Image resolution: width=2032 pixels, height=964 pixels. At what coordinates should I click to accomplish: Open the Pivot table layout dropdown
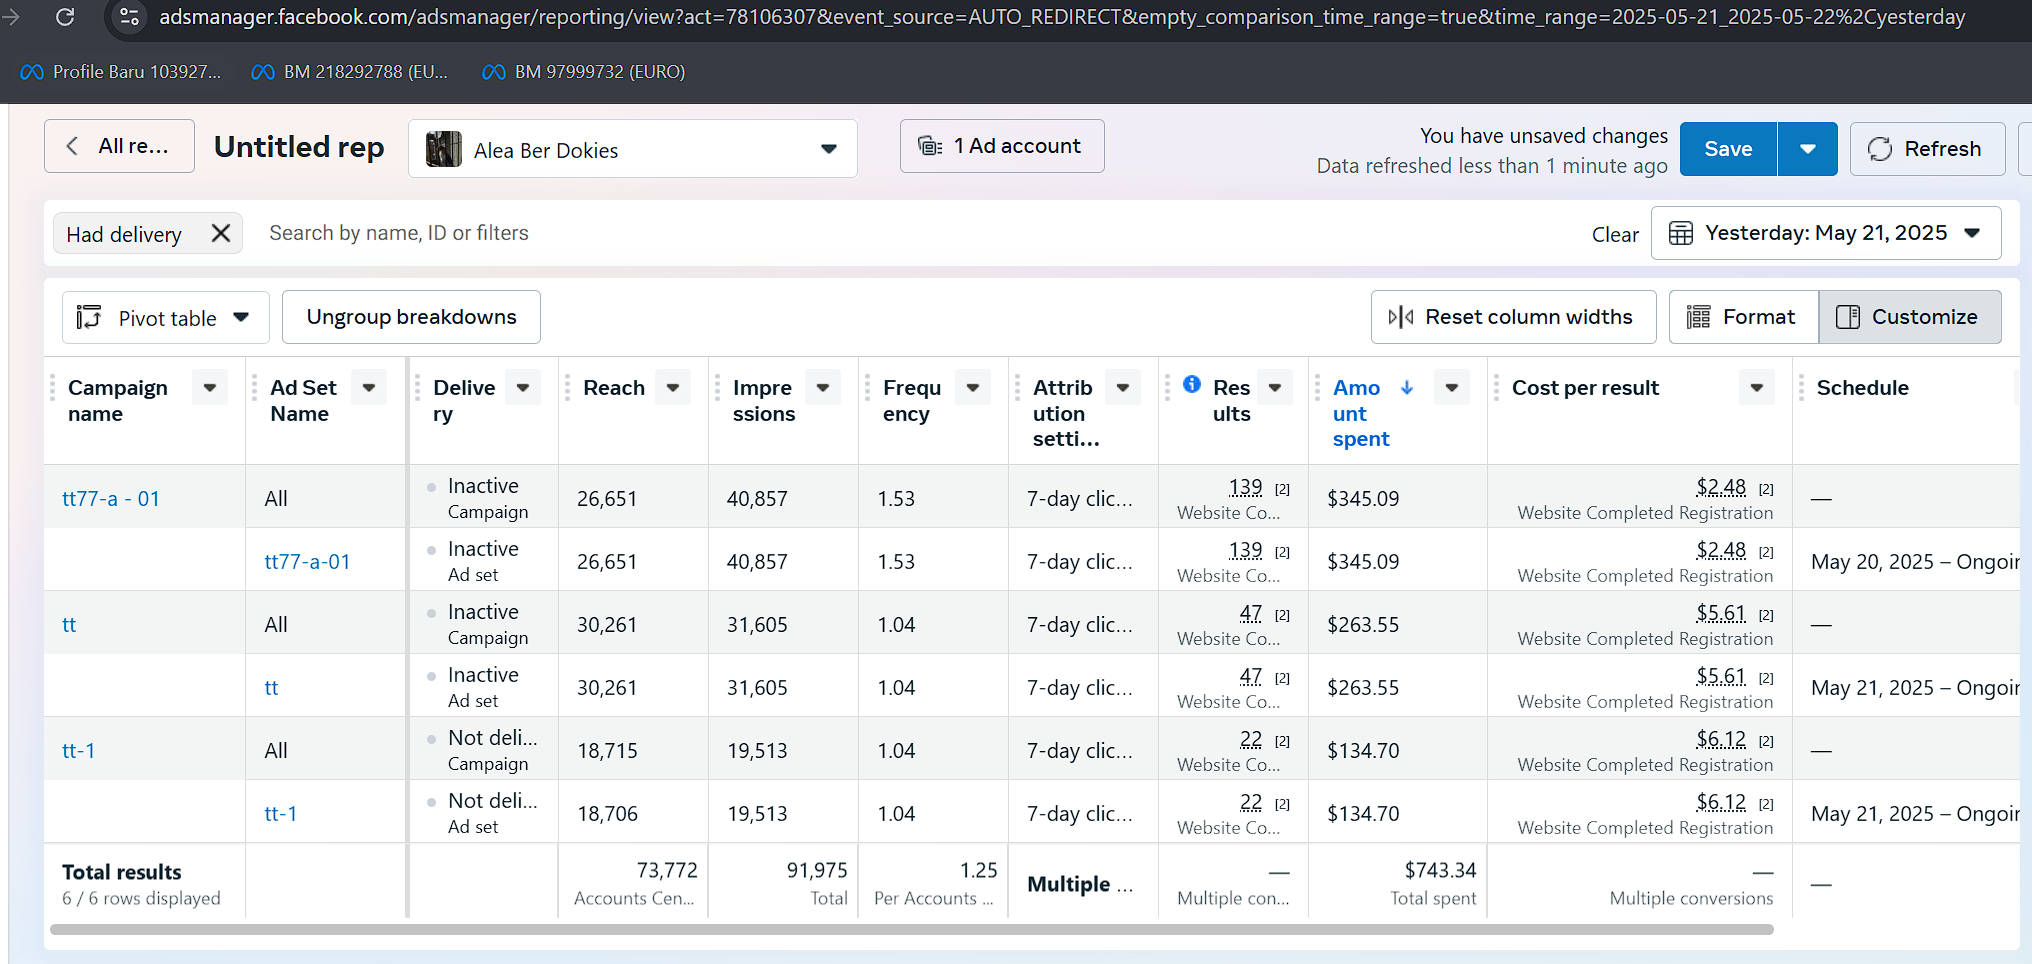point(165,318)
